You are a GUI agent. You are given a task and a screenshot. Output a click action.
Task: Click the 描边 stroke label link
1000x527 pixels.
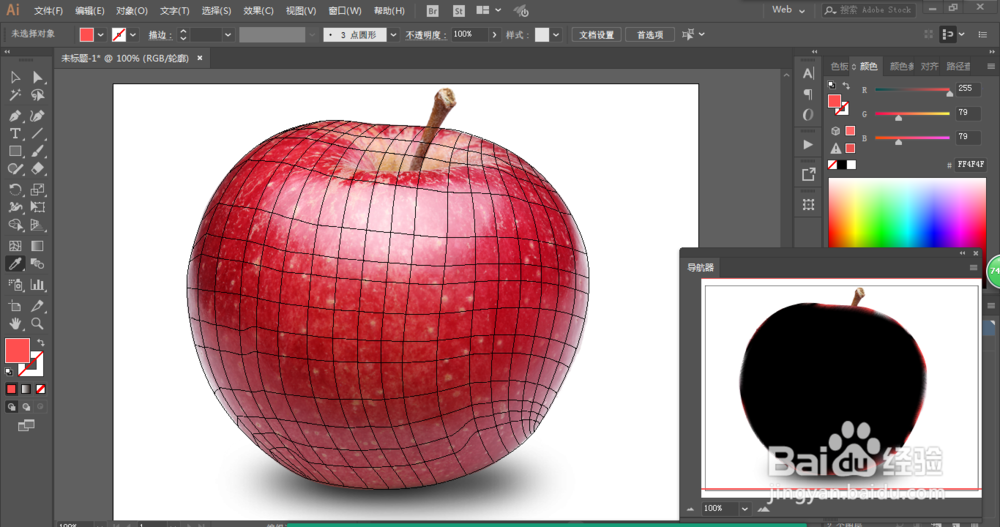(160, 35)
